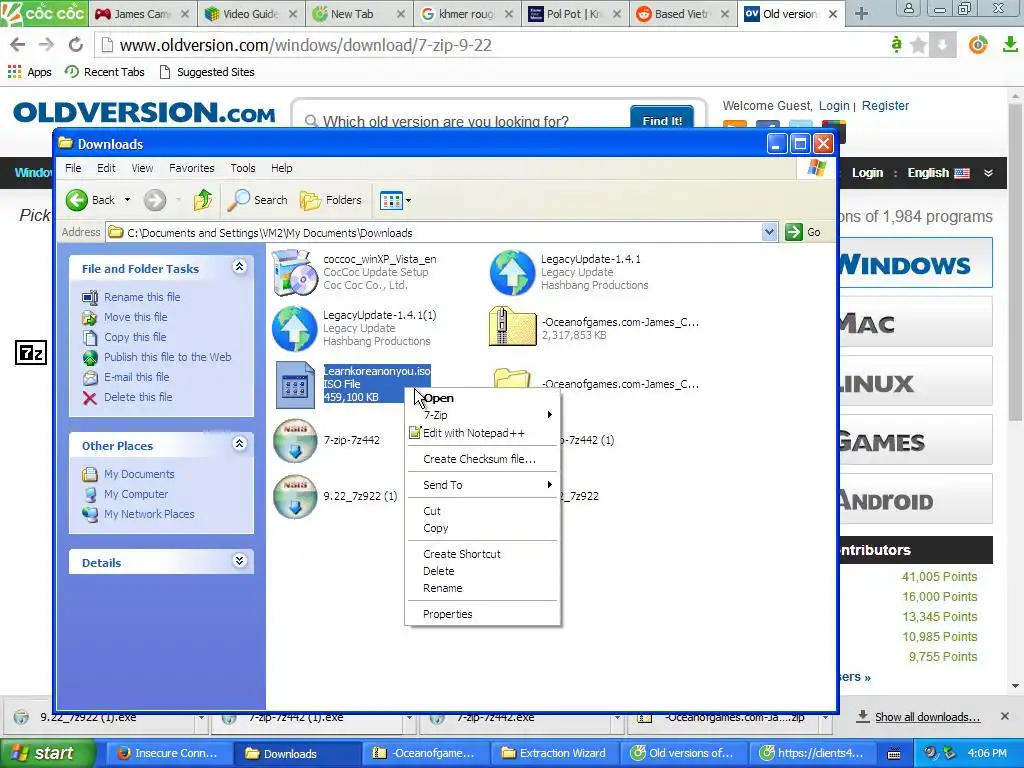1024x768 pixels.
Task: Switch to the Pol Pot browser tab
Action: pos(573,14)
